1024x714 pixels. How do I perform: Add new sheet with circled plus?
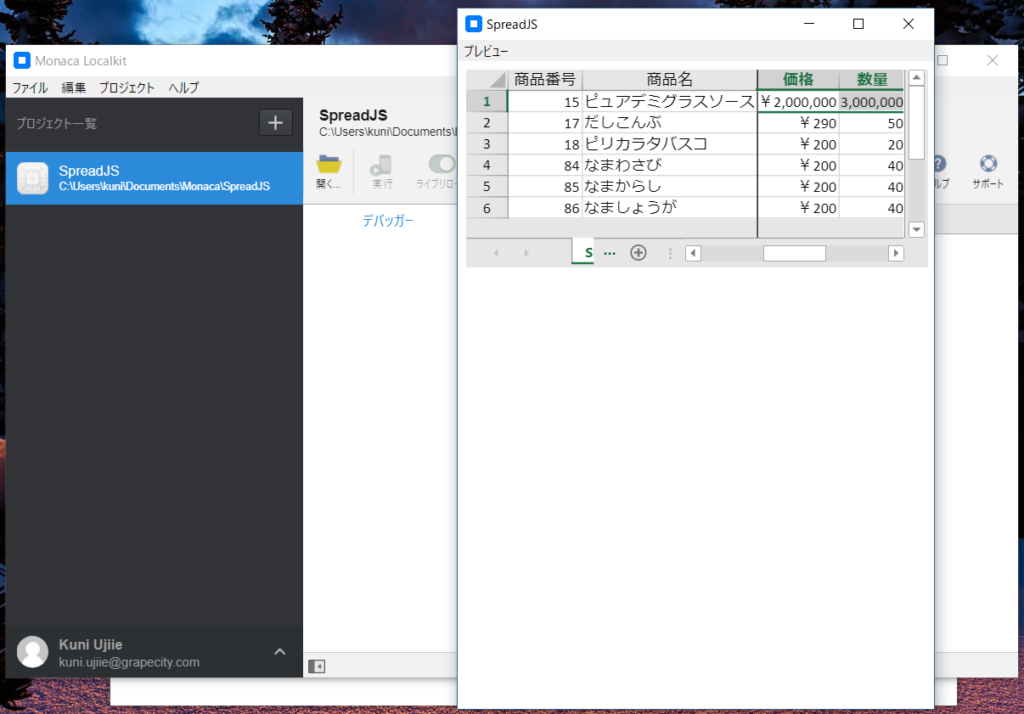click(638, 253)
